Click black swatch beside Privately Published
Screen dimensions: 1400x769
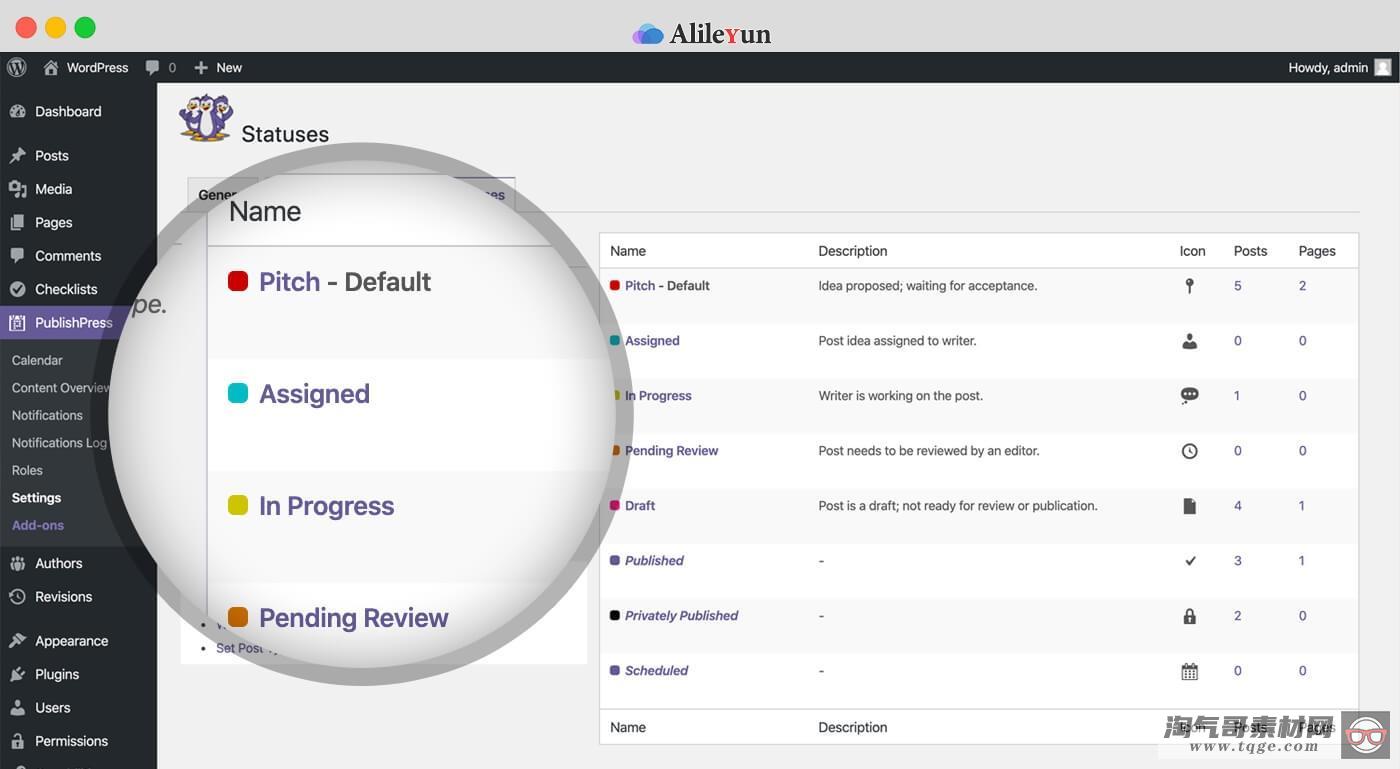(x=615, y=615)
